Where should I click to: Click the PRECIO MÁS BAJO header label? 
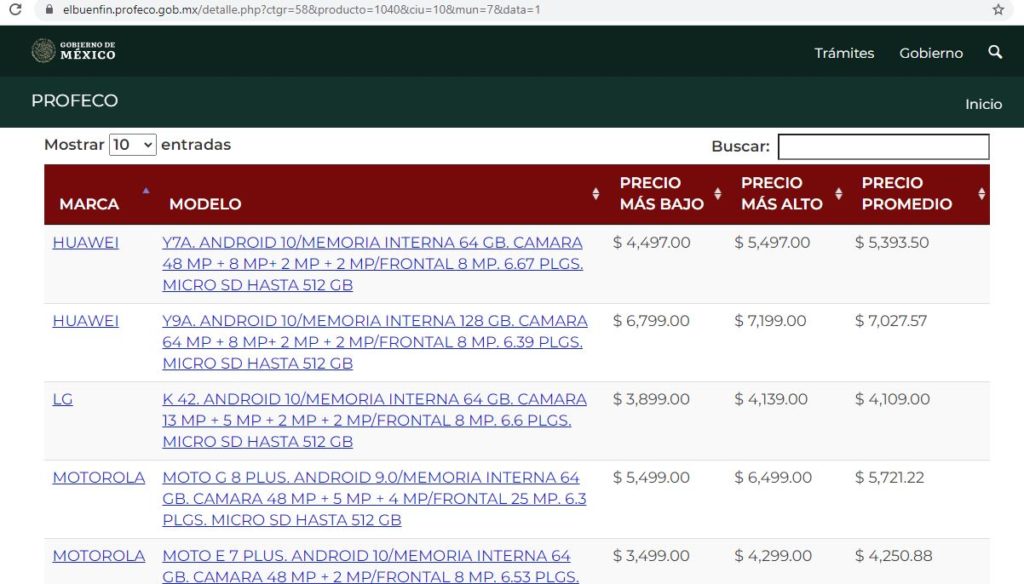[662, 193]
